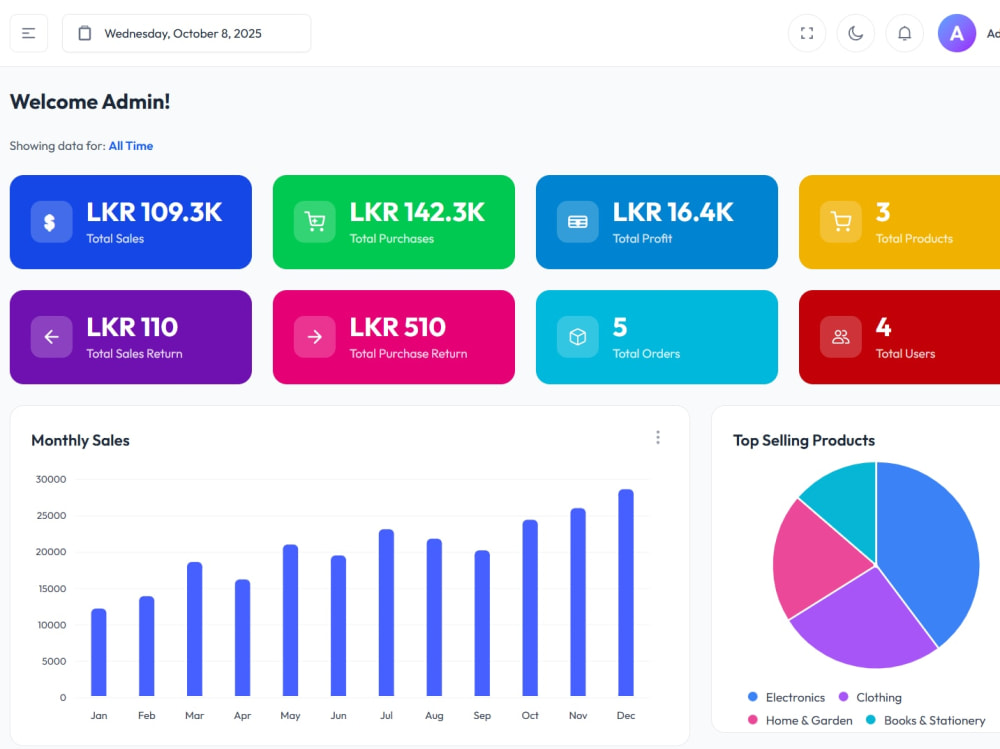Click the Dec bar in Monthly Sales
Screen dimensions: 1000x749
click(x=626, y=593)
